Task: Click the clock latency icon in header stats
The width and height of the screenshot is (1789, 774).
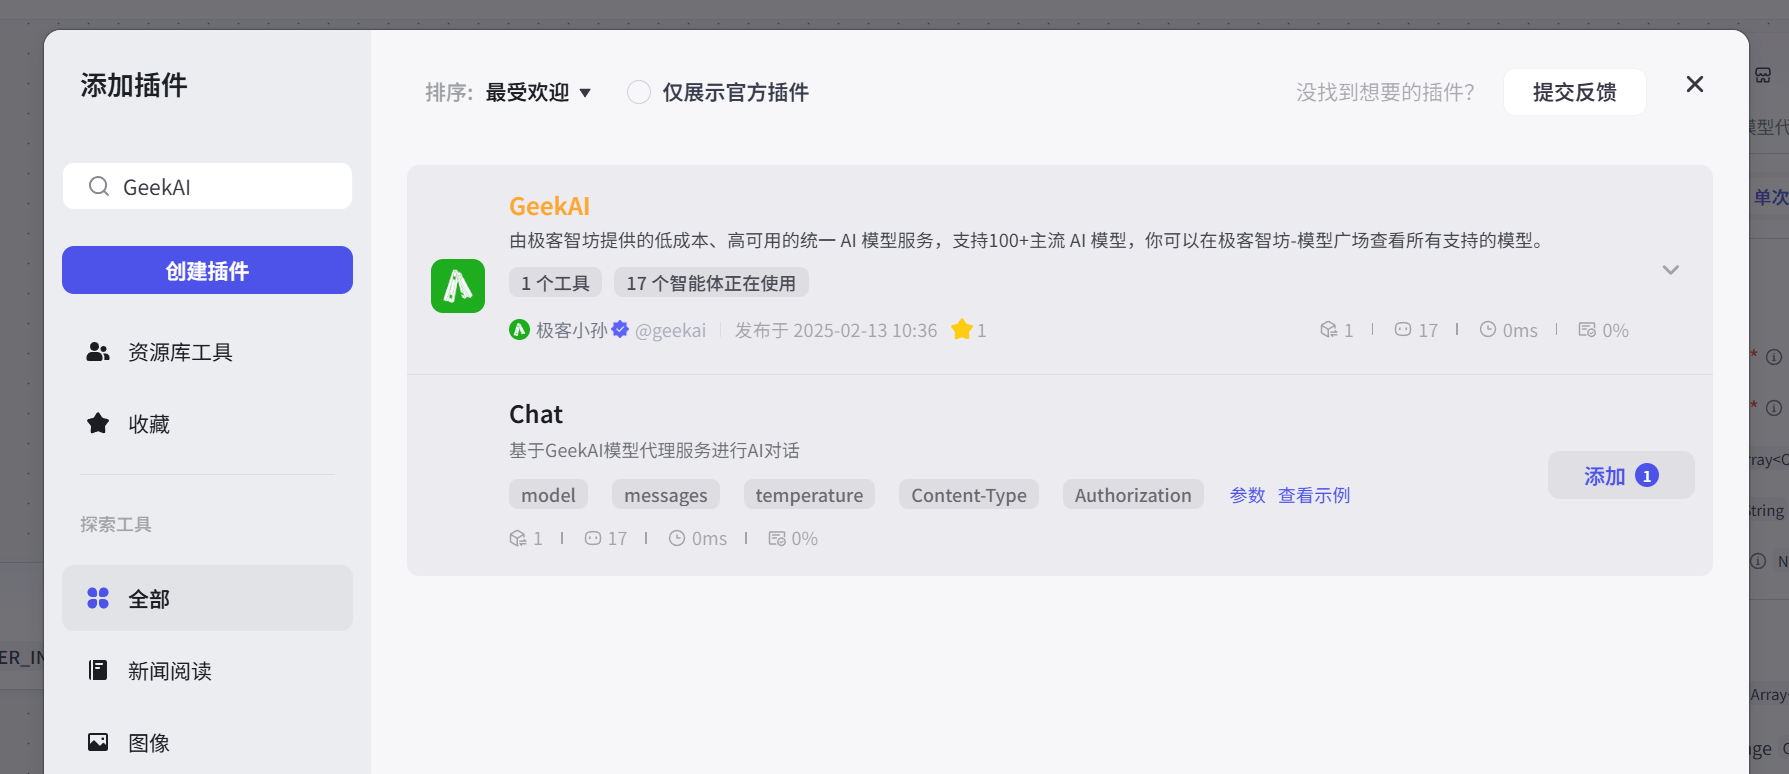Action: click(1488, 329)
